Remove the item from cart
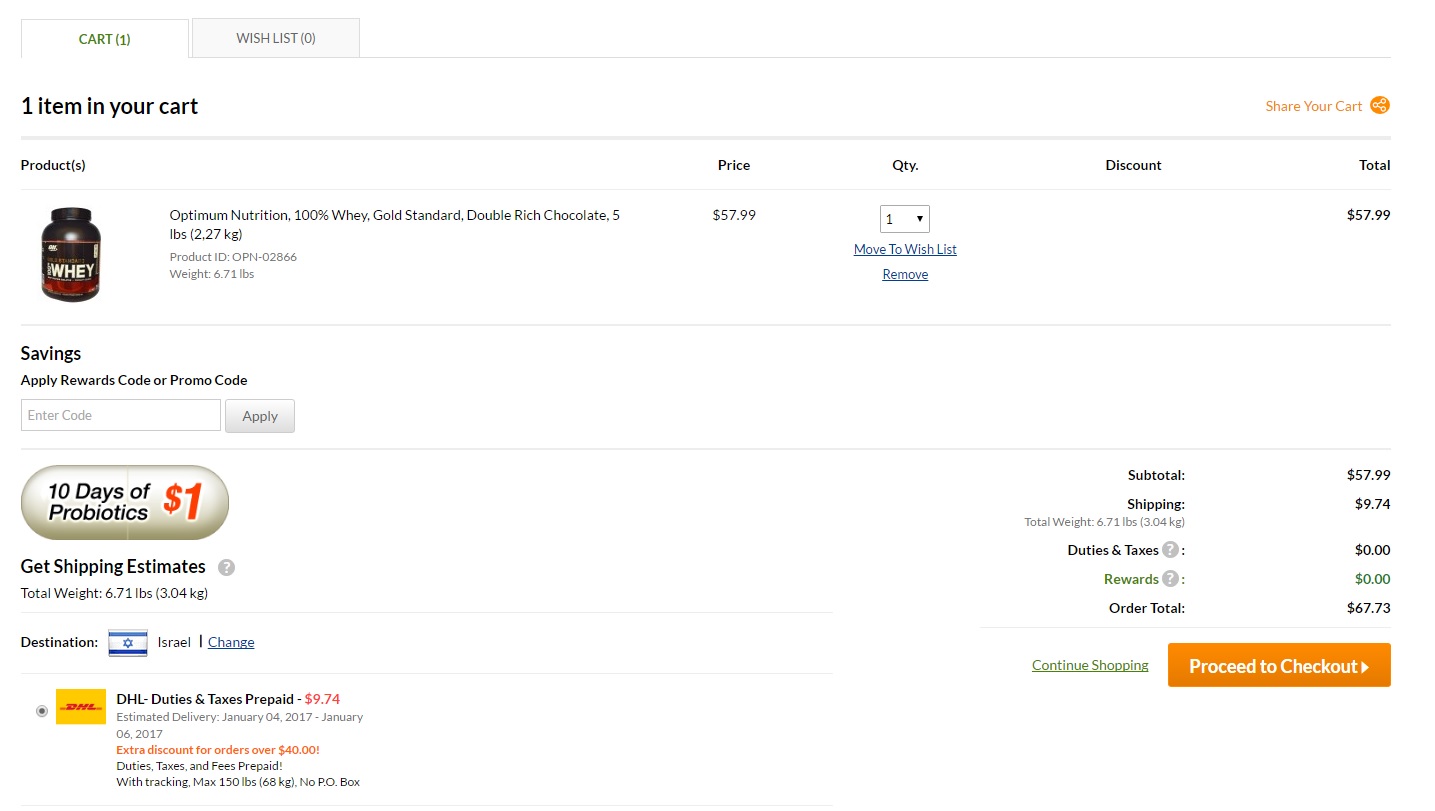Image resolution: width=1435 pixels, height=811 pixels. click(x=905, y=274)
